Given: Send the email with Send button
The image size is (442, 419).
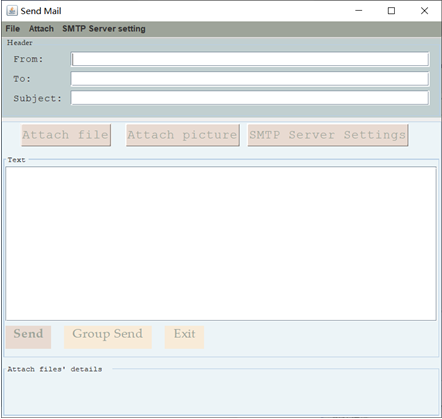Looking at the screenshot, I should tap(28, 337).
